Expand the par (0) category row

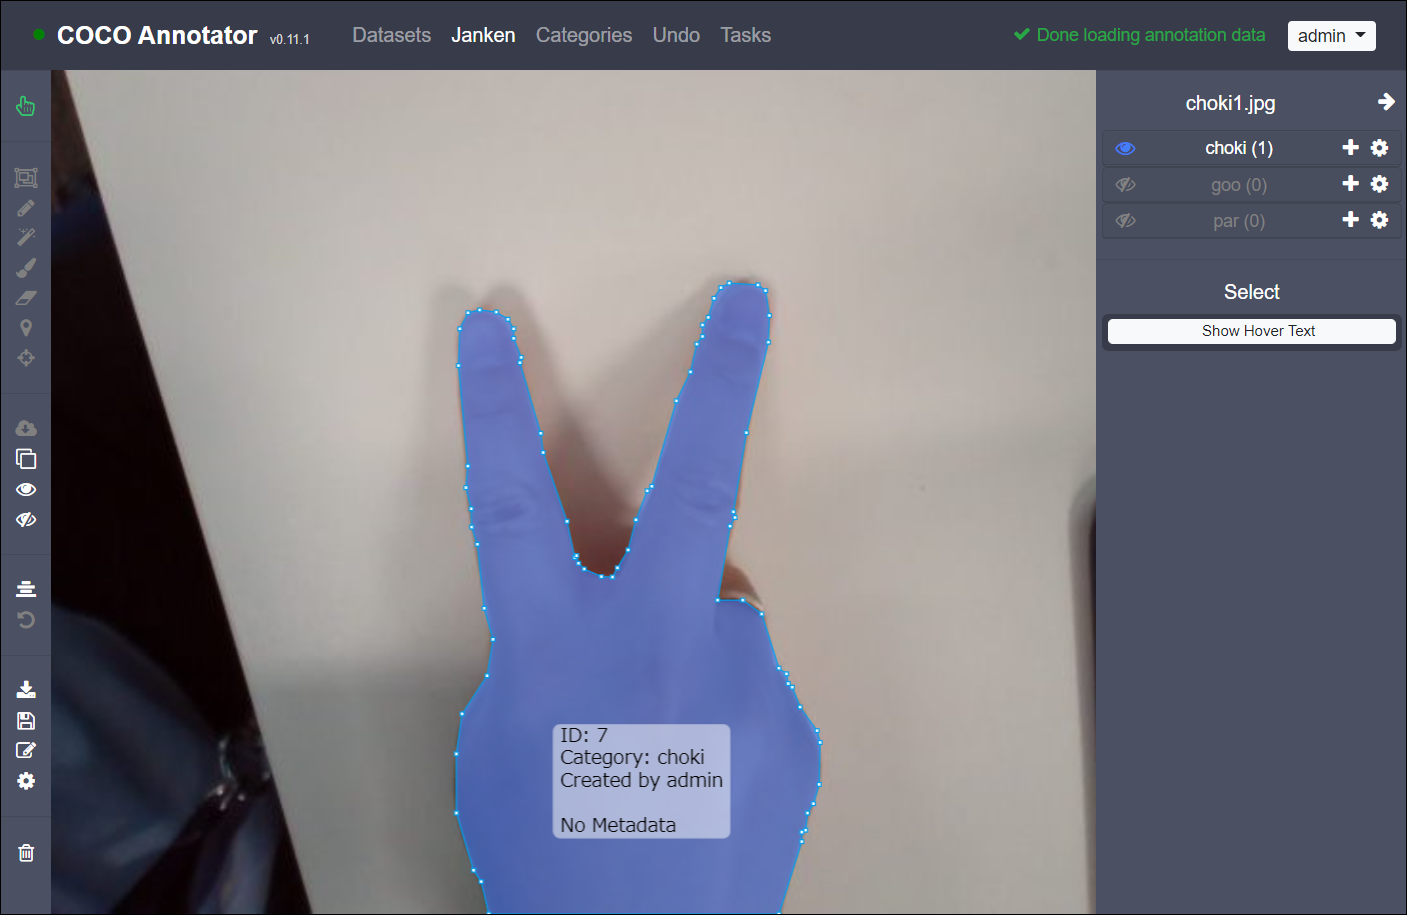[x=1238, y=221]
